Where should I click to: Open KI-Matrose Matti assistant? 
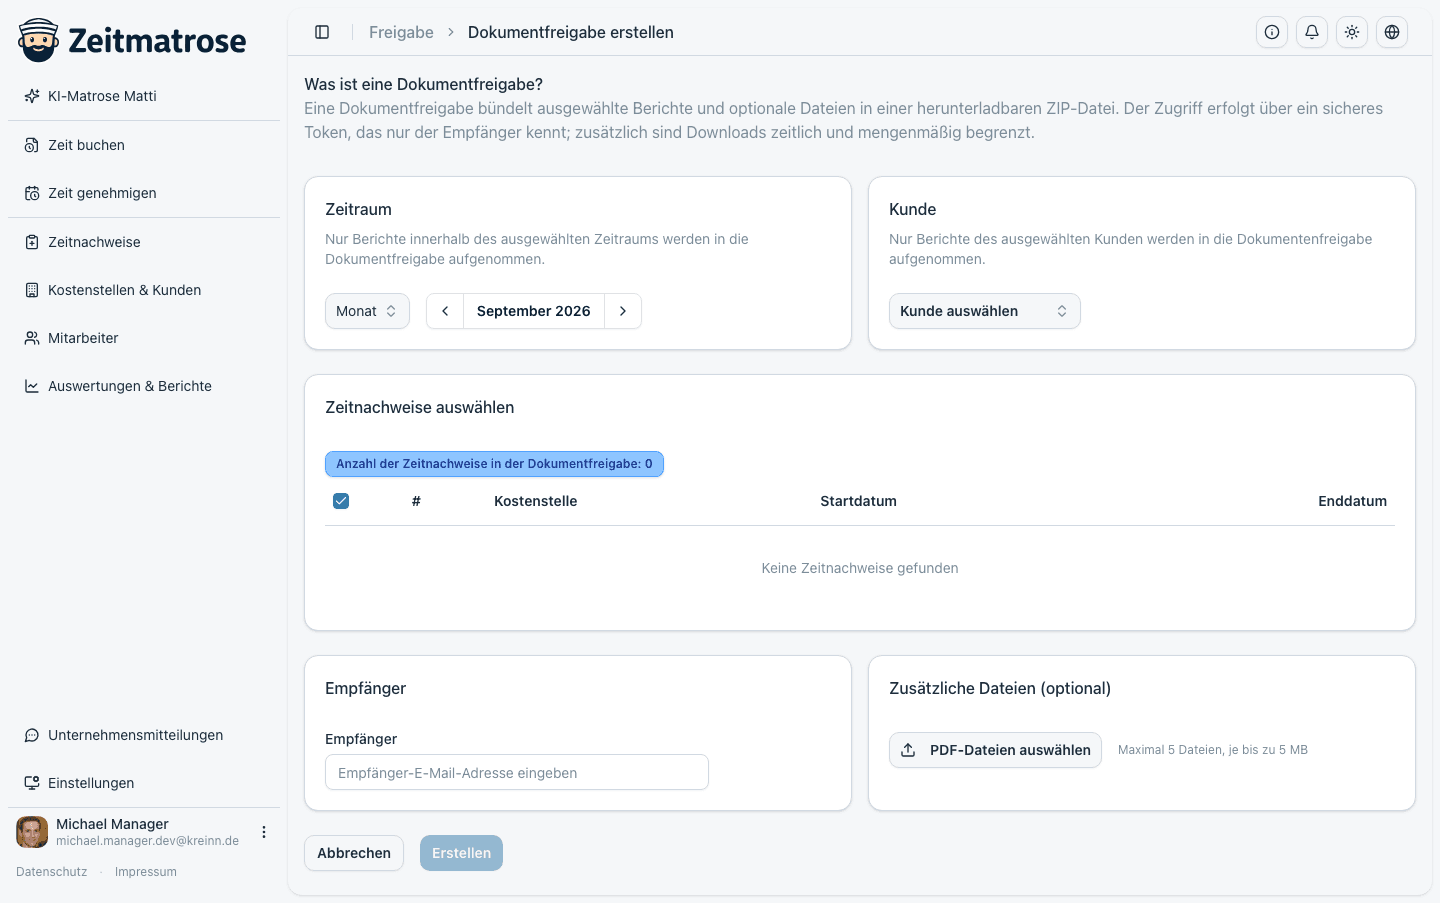[144, 96]
